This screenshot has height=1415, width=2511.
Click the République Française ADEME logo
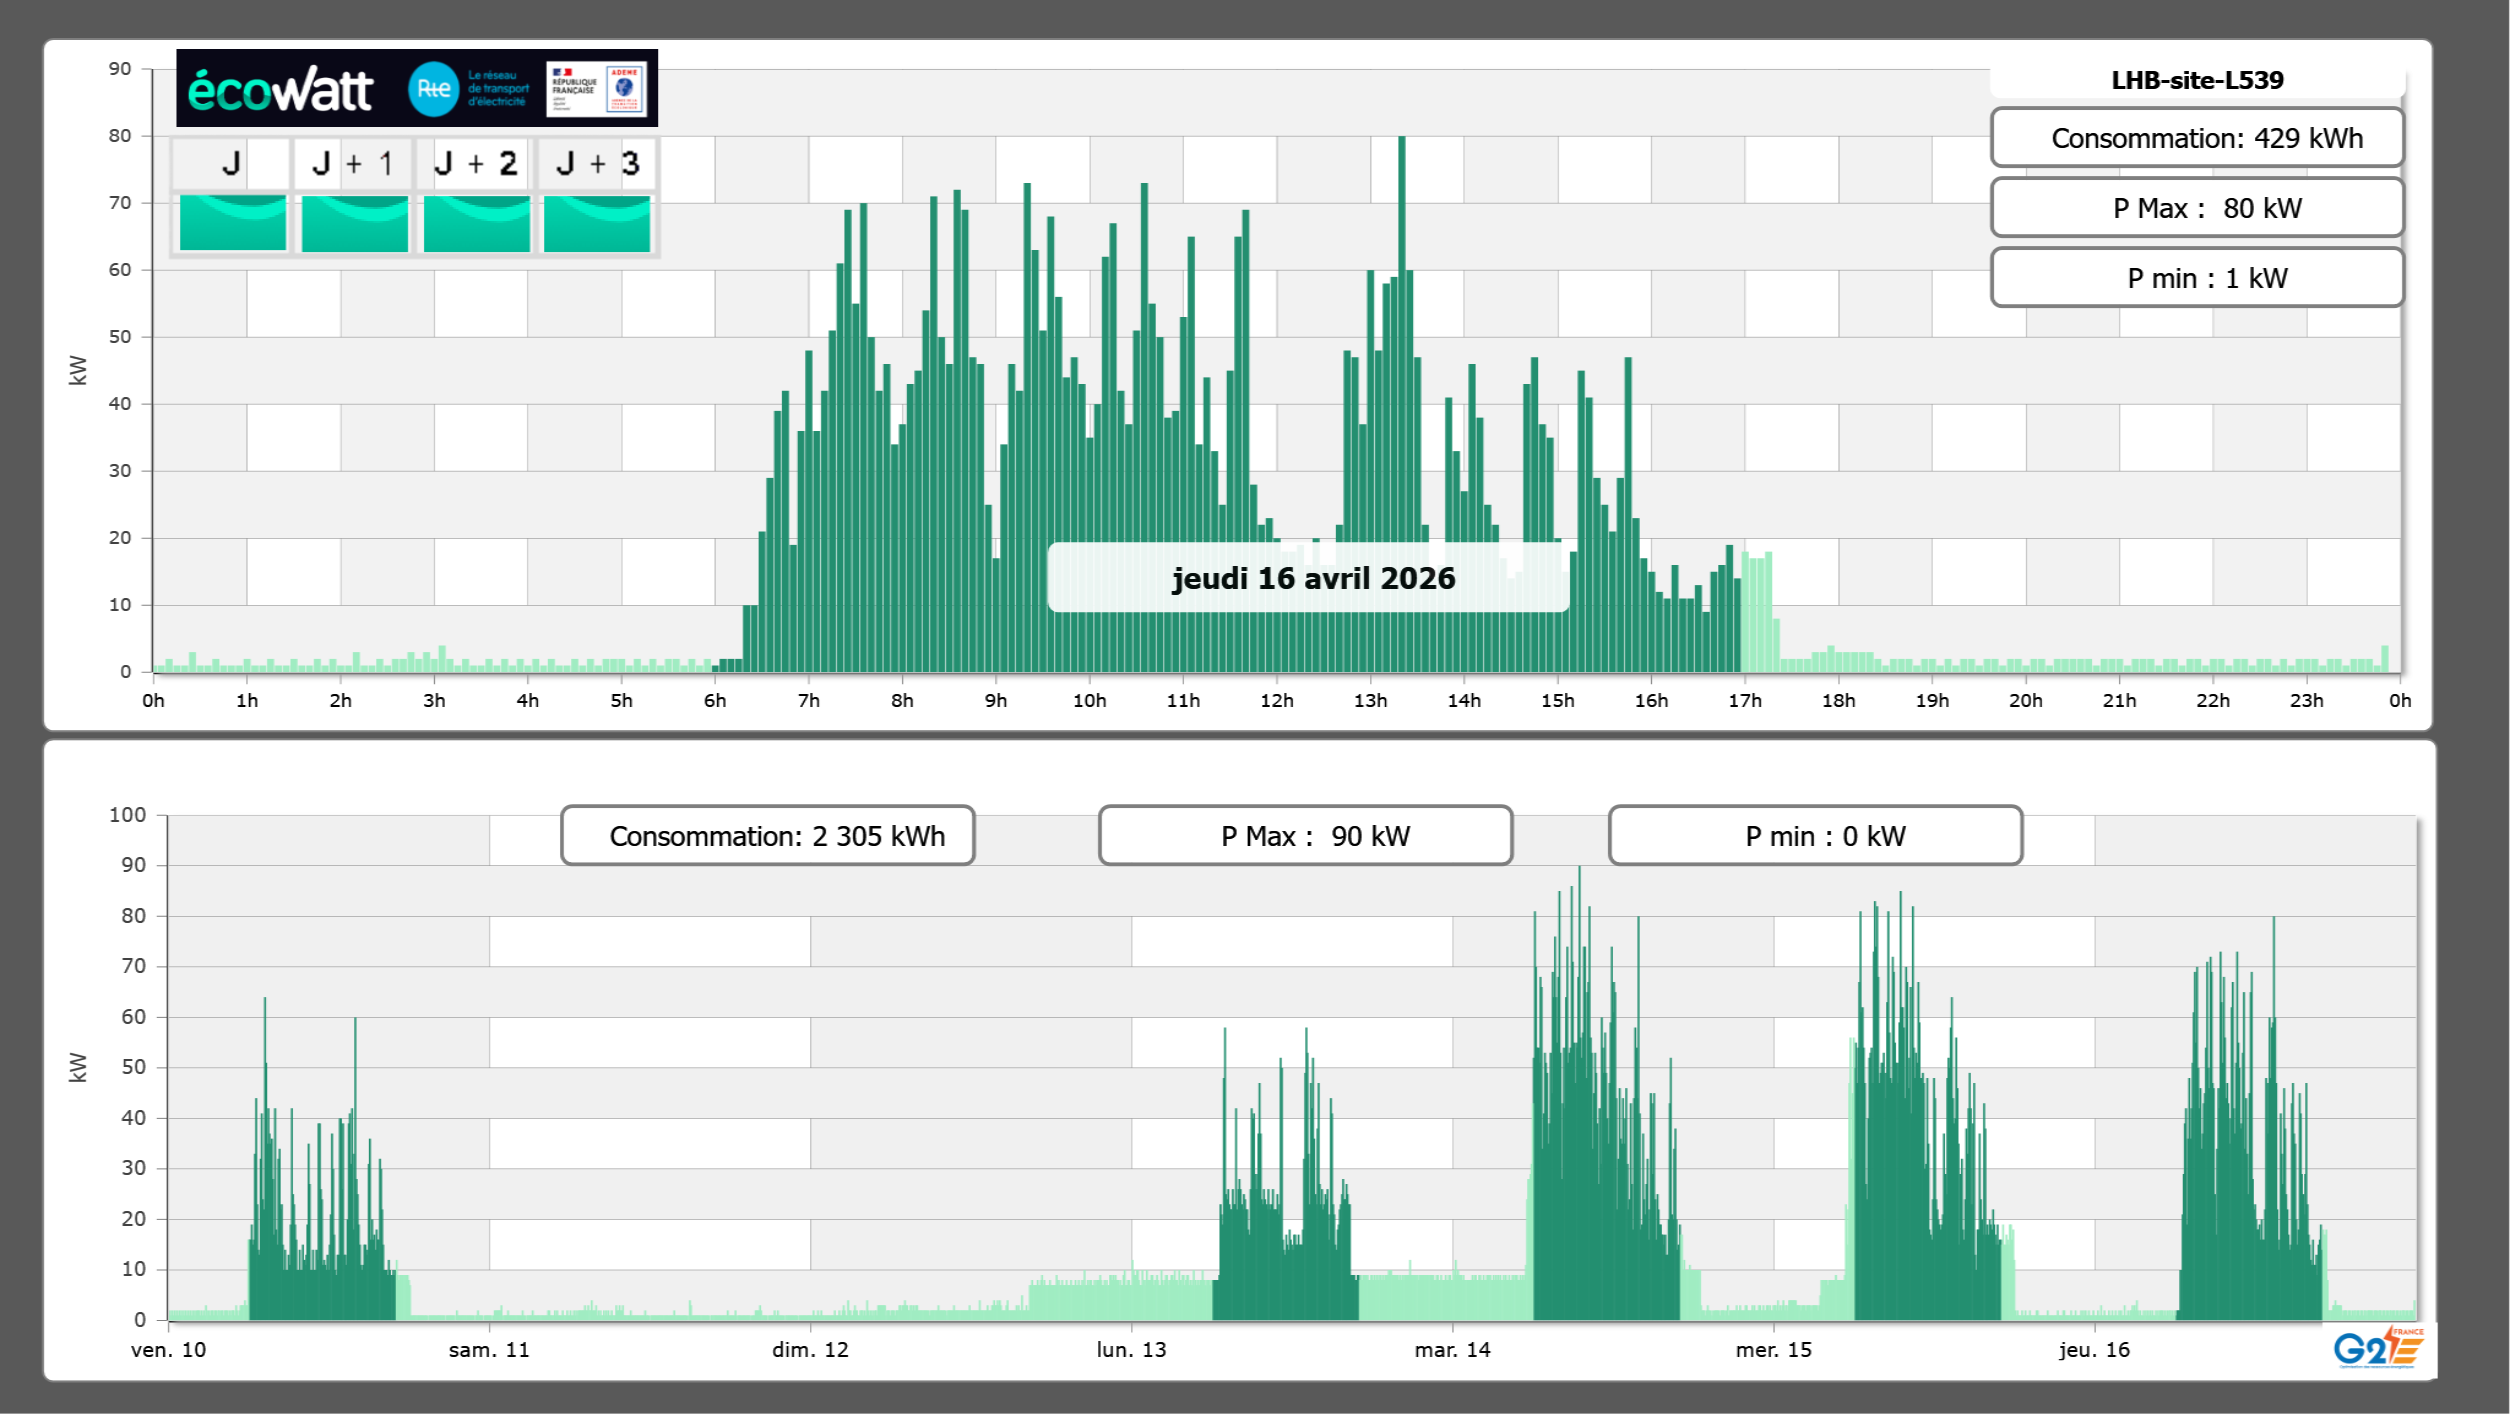point(597,89)
